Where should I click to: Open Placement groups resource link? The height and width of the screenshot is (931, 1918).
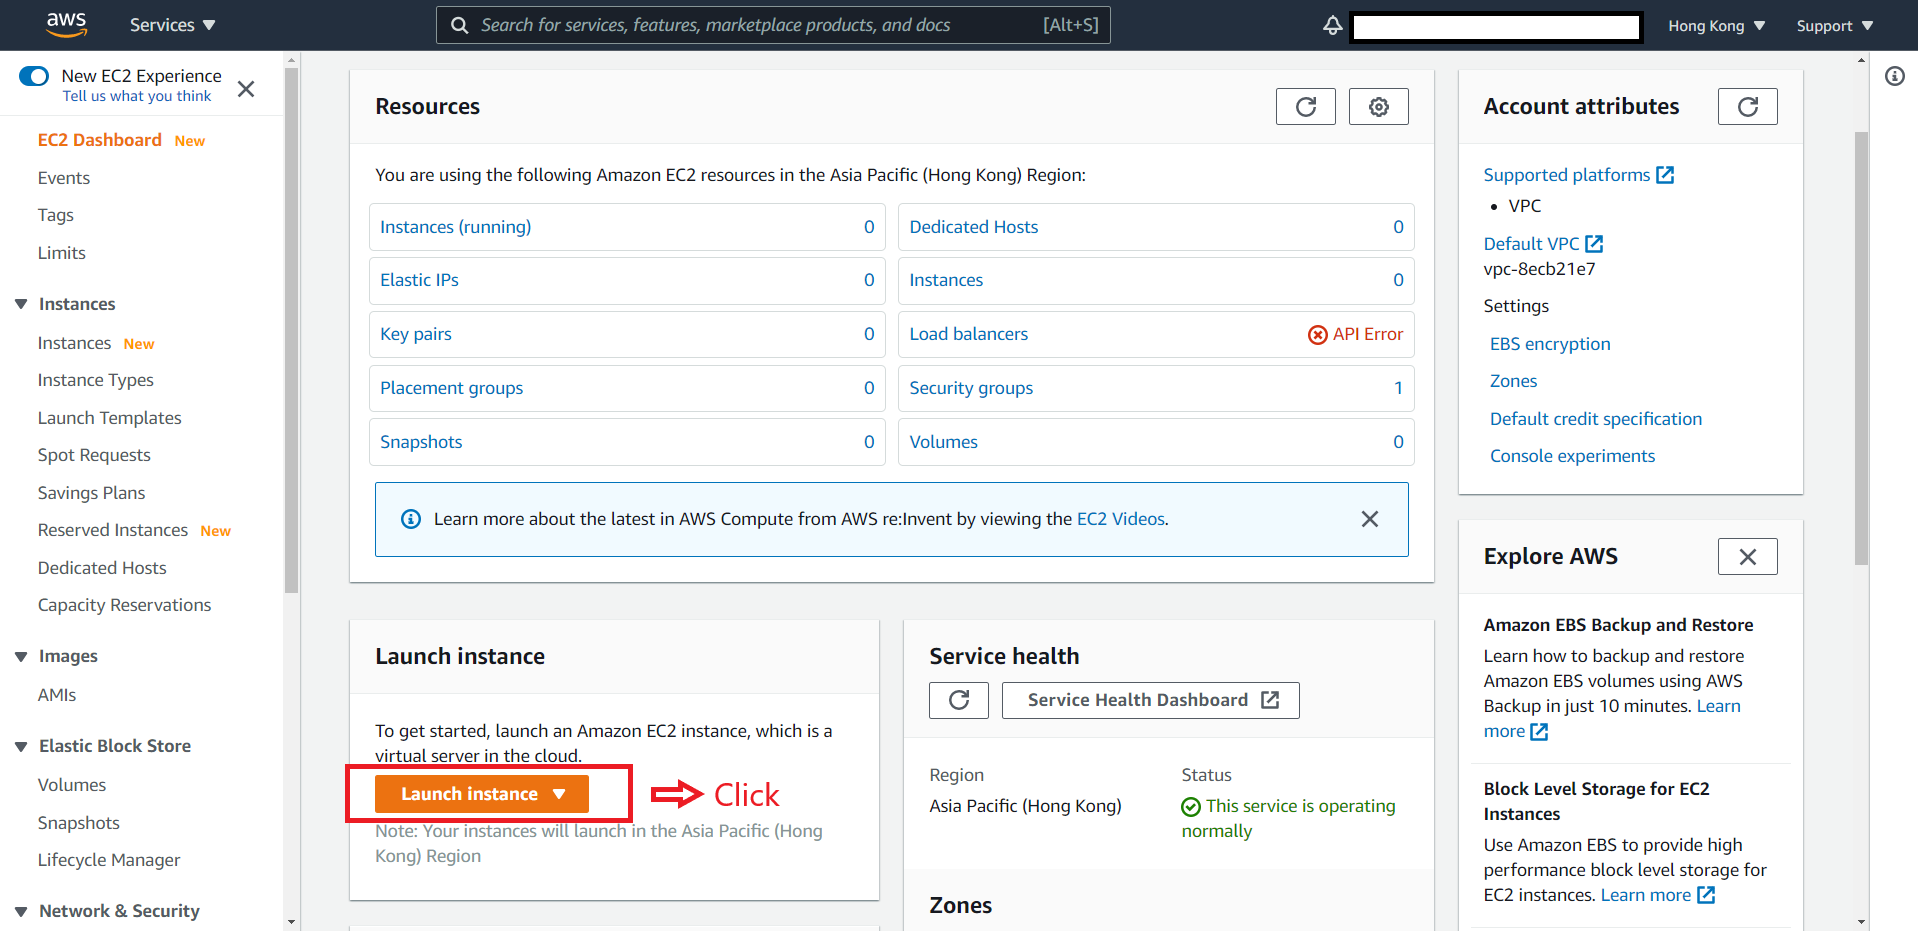(x=451, y=388)
